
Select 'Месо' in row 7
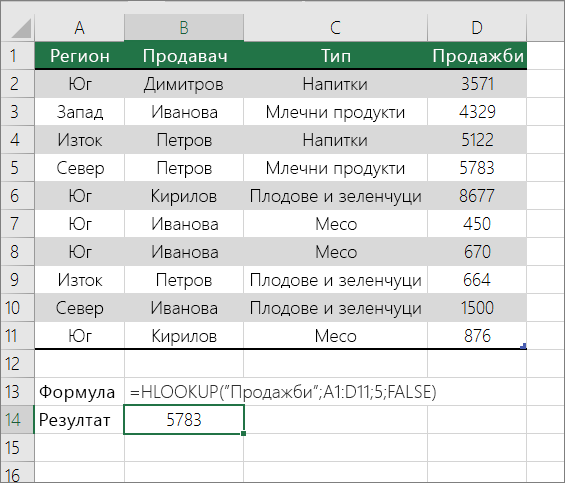pyautogui.click(x=335, y=224)
